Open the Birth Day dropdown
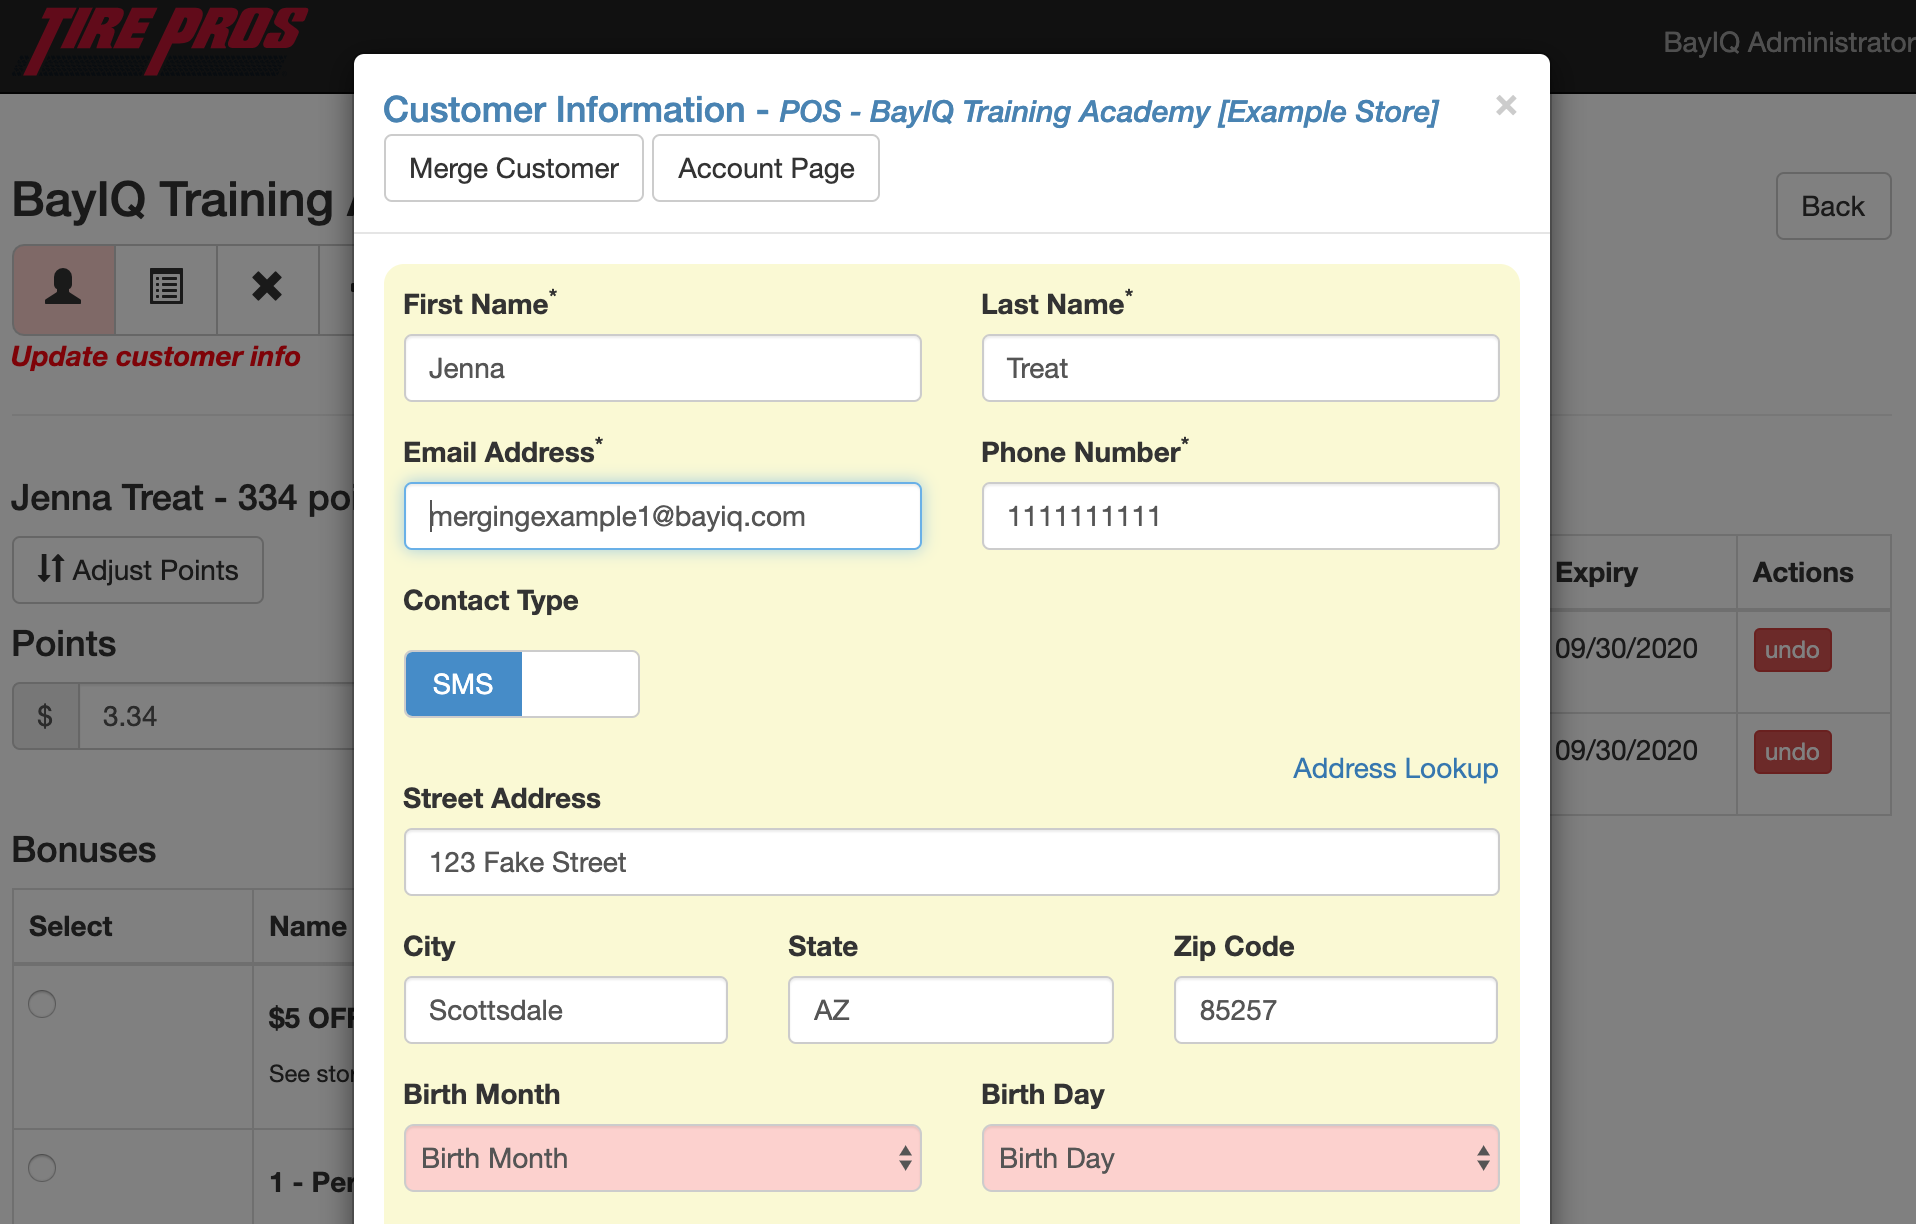This screenshot has width=1916, height=1224. (1240, 1158)
